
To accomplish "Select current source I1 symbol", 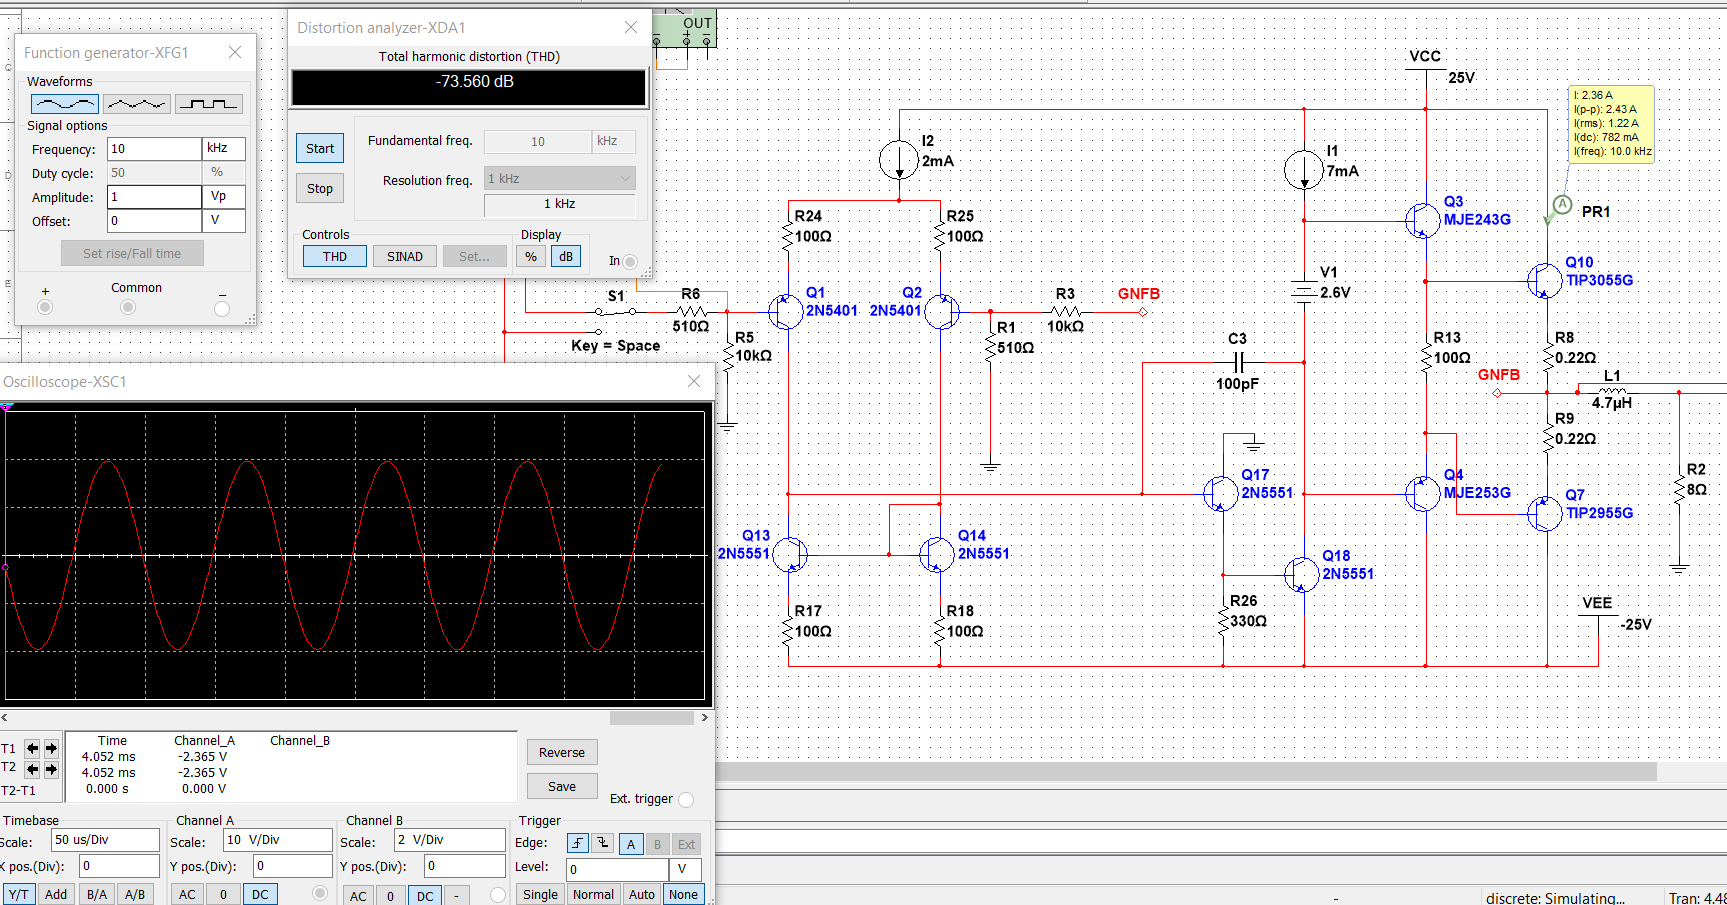I will [1304, 170].
